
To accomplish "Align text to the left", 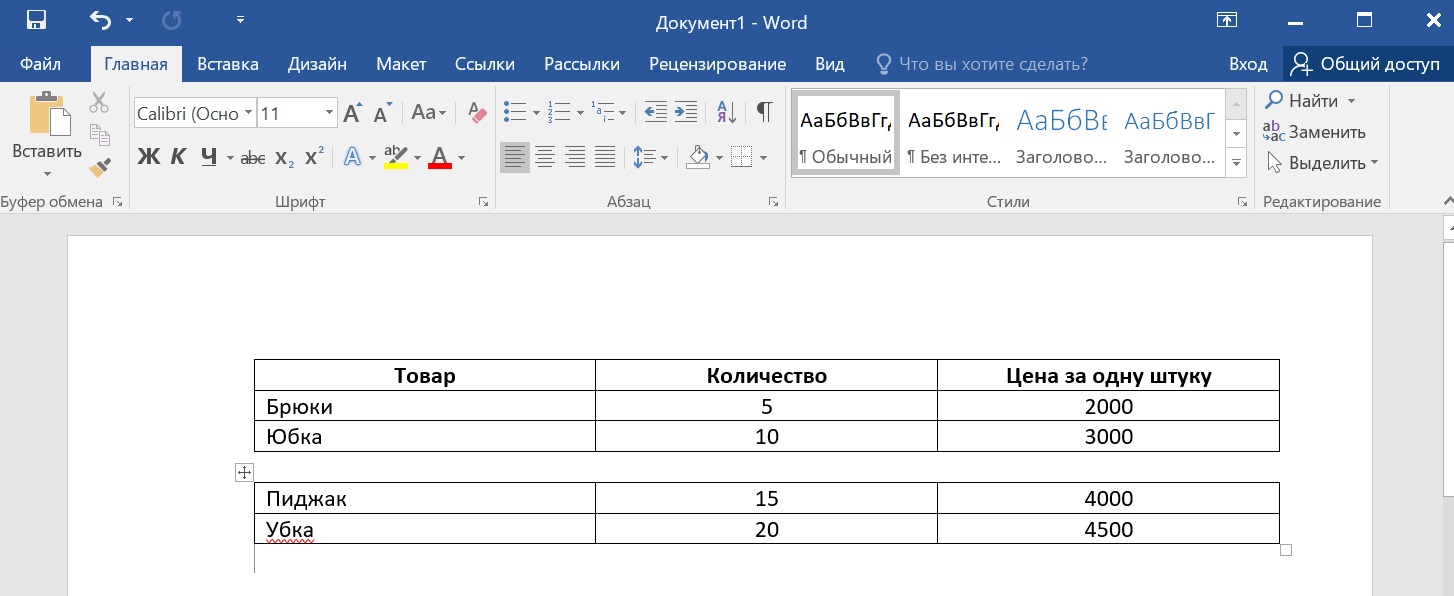I will point(514,157).
